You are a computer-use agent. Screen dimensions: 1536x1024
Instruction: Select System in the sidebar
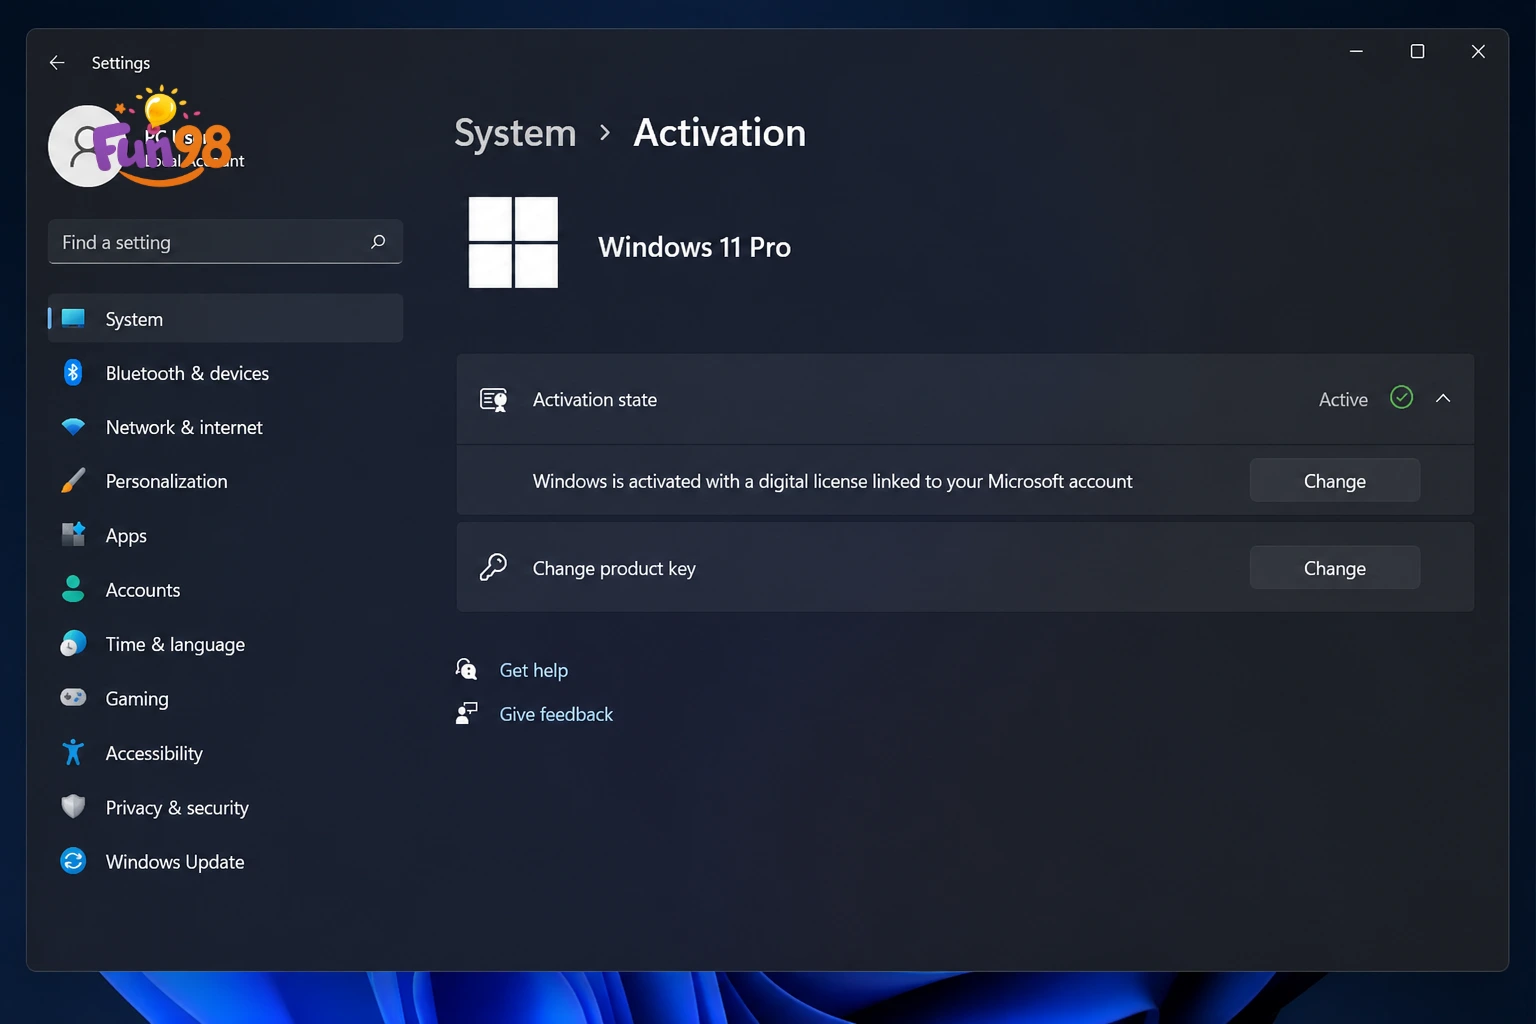point(225,319)
